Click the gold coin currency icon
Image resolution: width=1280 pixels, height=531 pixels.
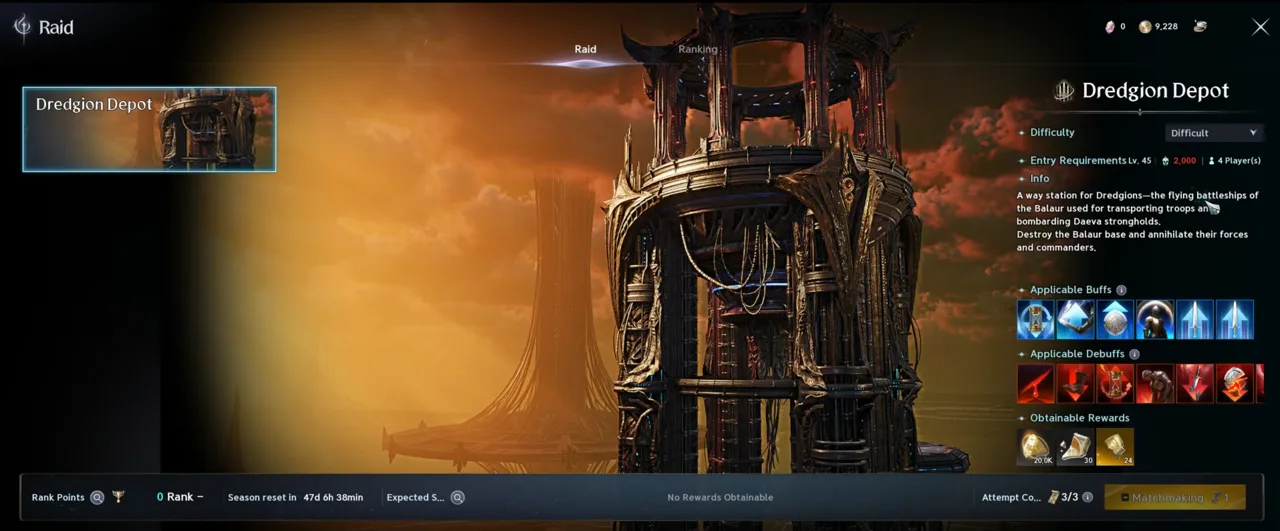(1145, 27)
